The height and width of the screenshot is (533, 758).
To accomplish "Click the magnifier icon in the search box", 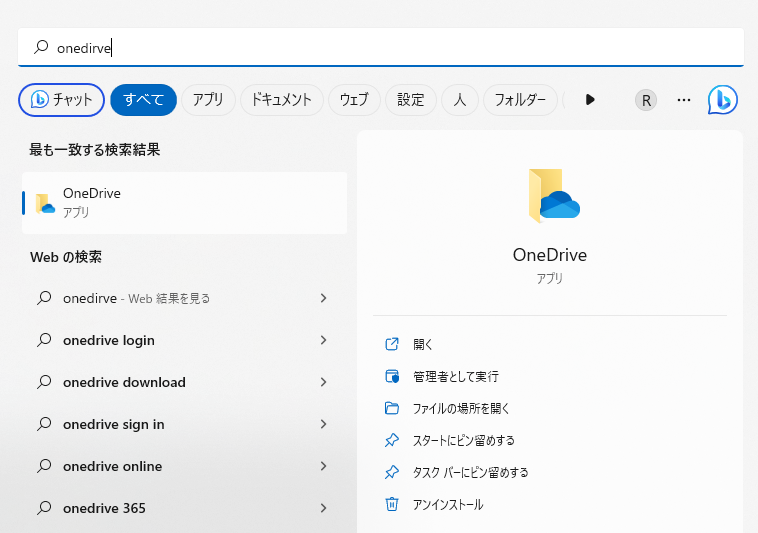I will coord(41,47).
